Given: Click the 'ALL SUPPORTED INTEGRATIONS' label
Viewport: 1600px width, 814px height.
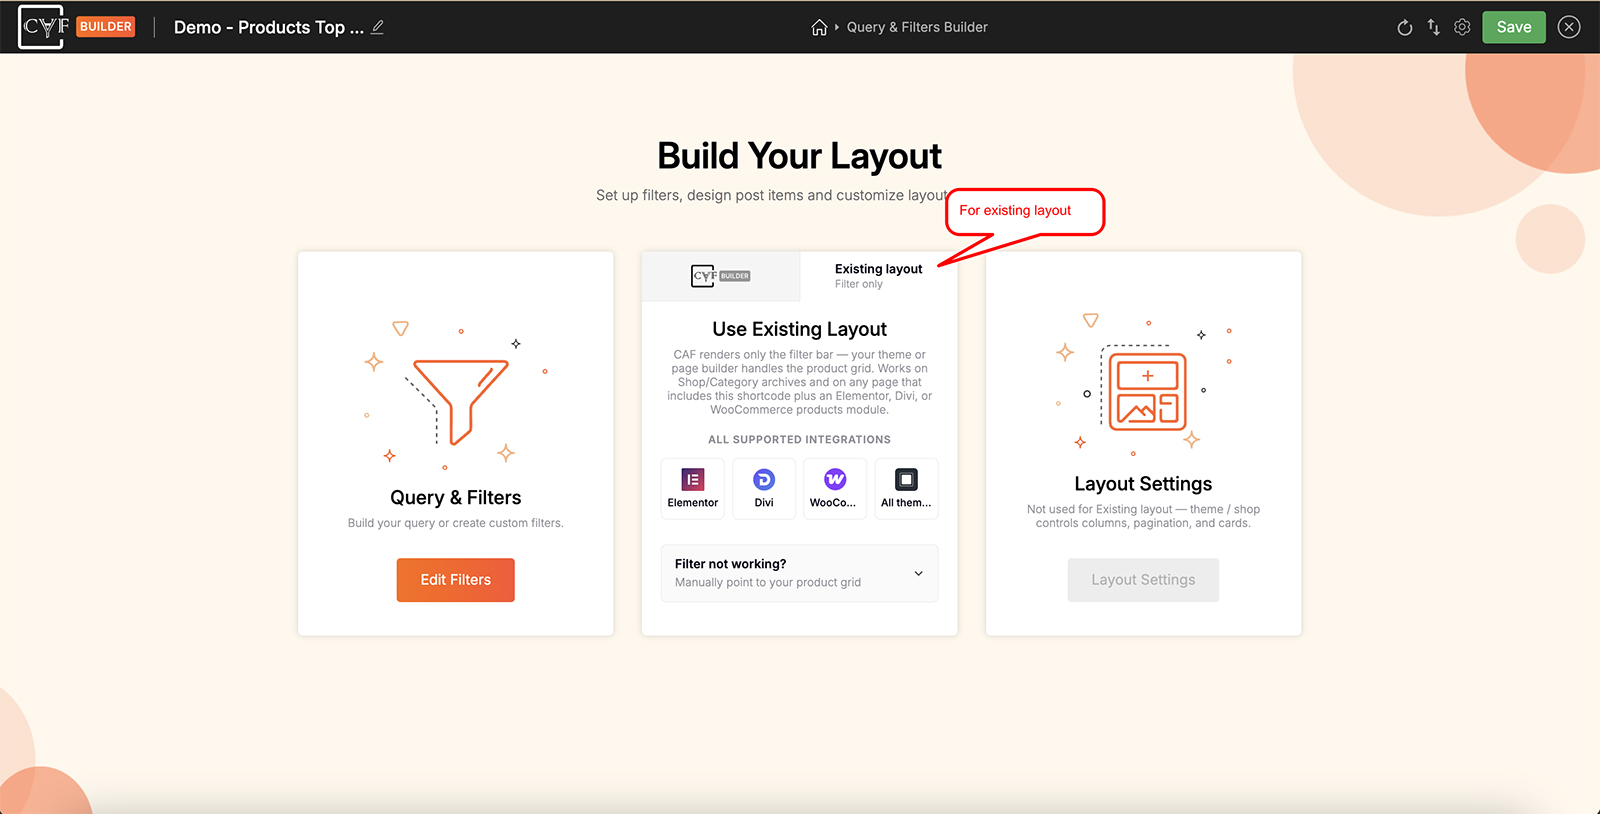Looking at the screenshot, I should (x=800, y=440).
